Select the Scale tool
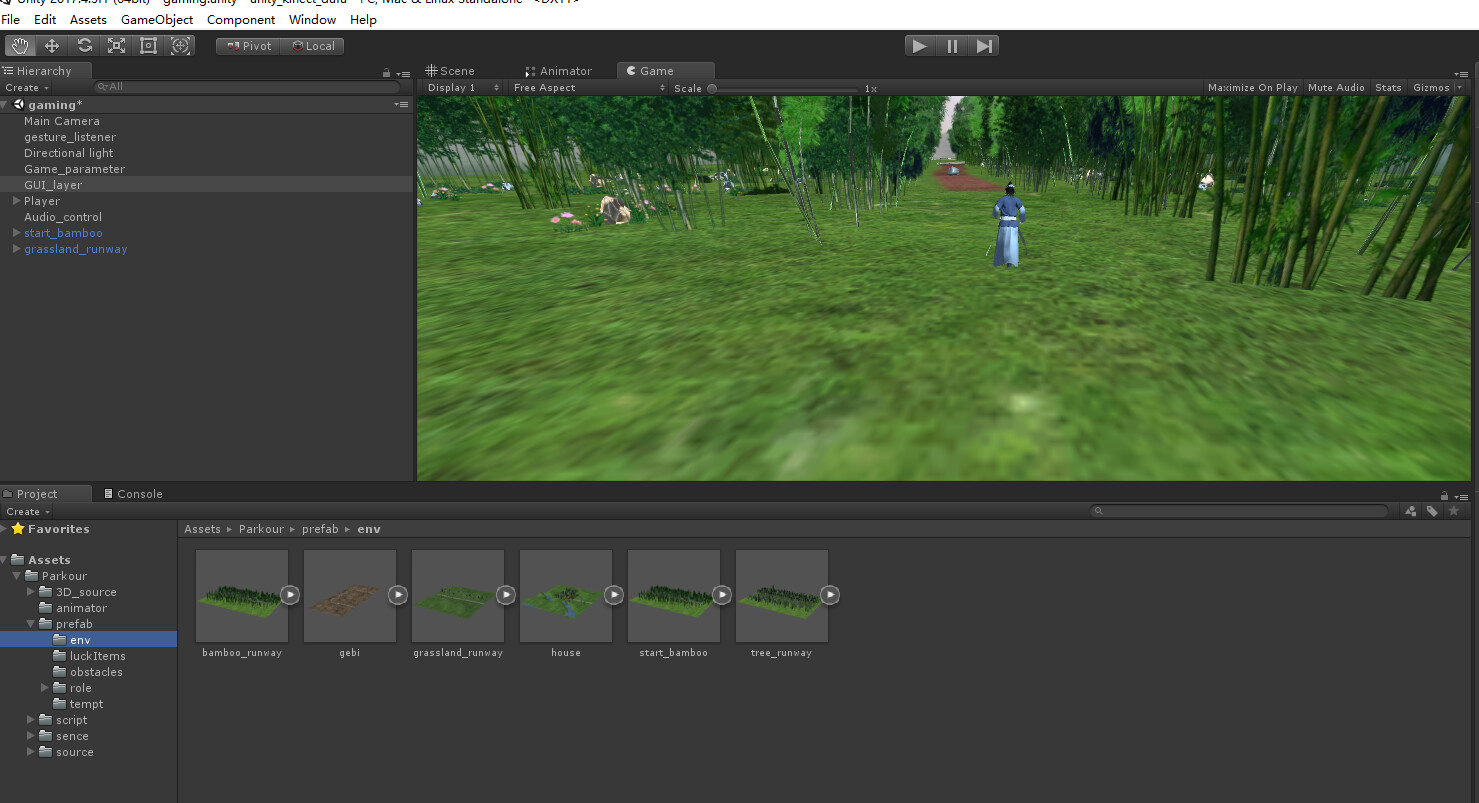The height and width of the screenshot is (803, 1479). coord(116,45)
